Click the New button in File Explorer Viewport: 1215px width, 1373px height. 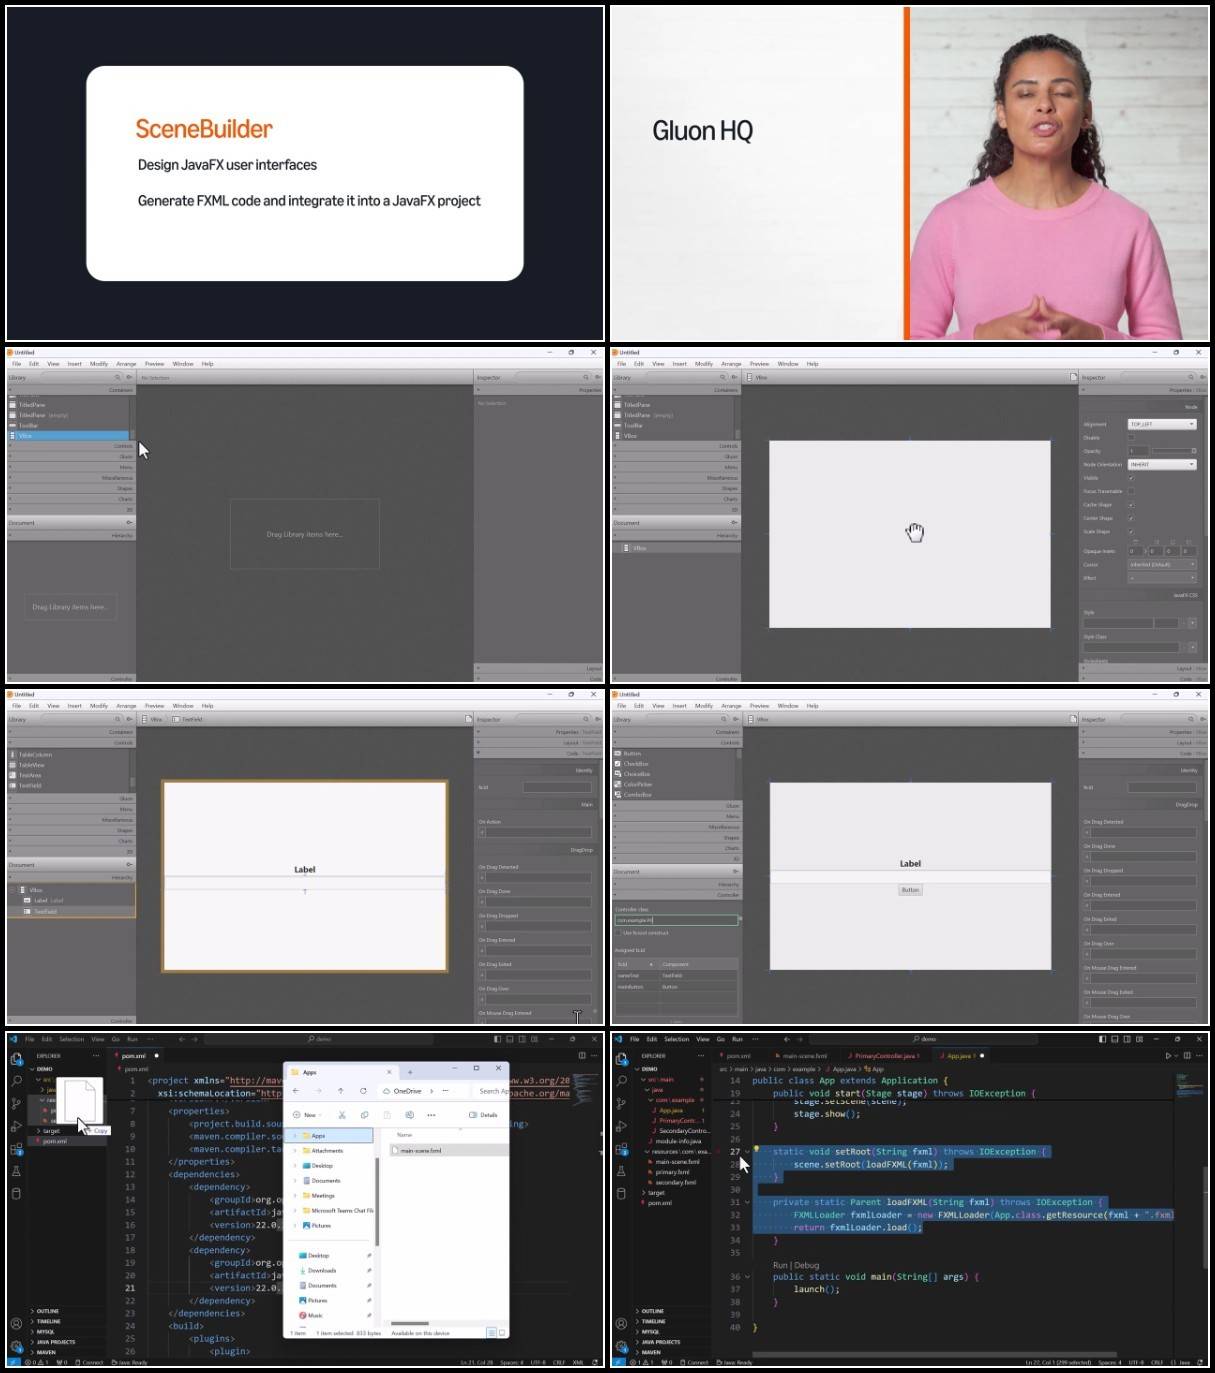[307, 1115]
